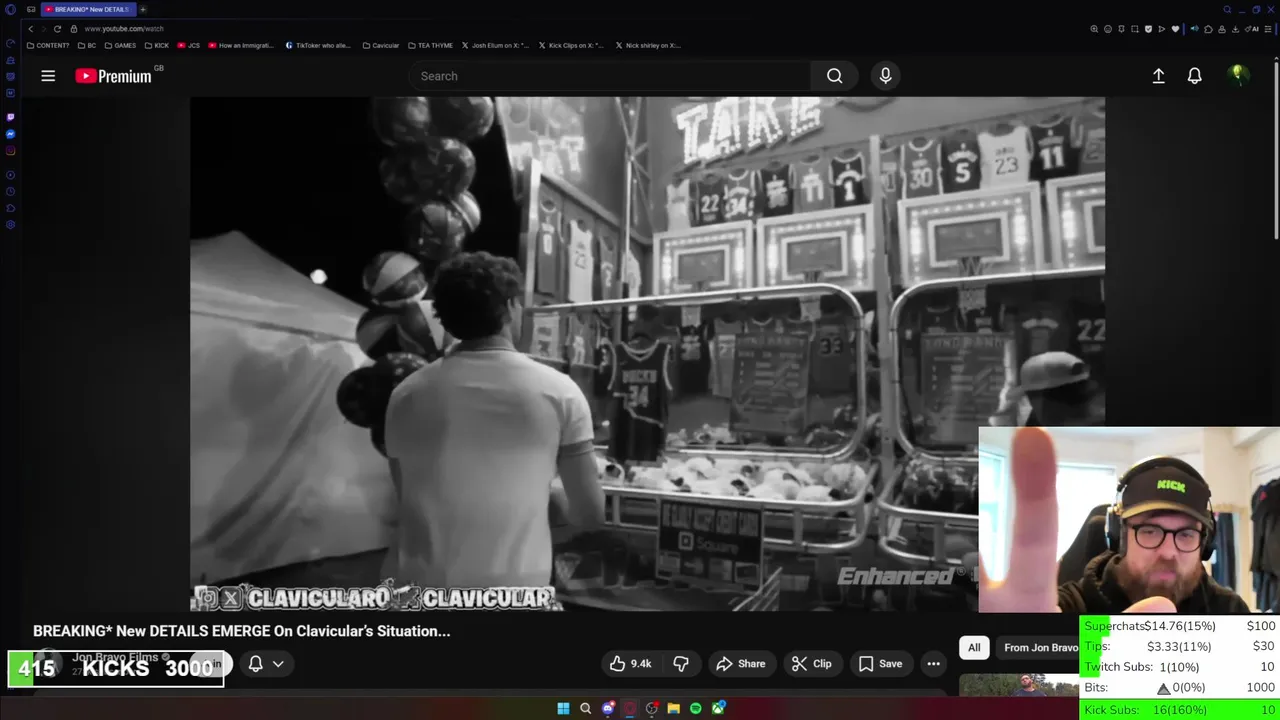Open the Kick Clips on X bookmark

tap(572, 45)
